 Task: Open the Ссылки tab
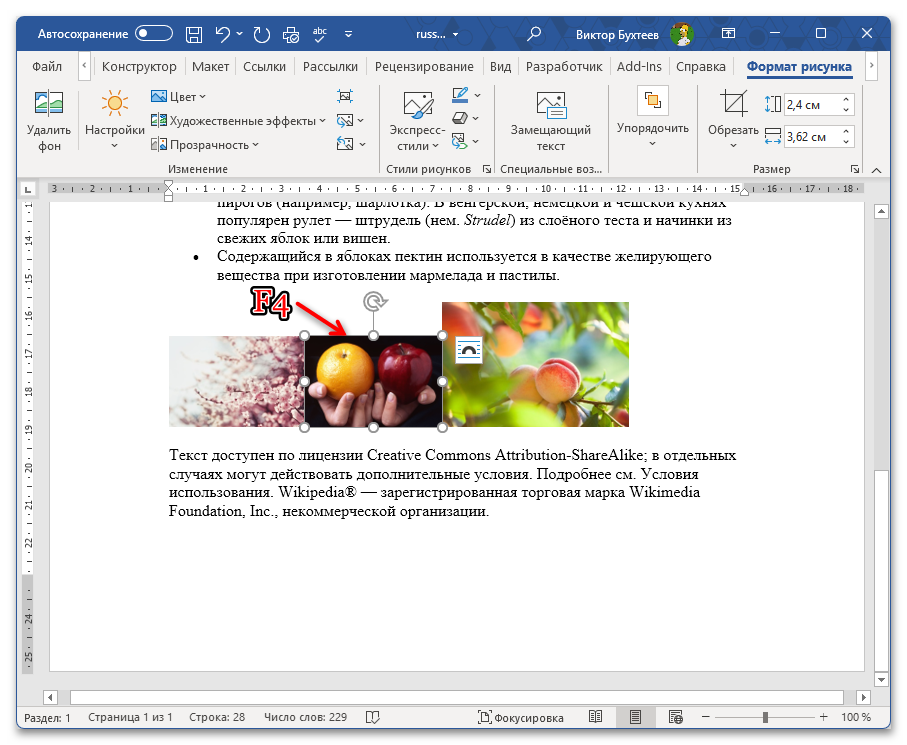pyautogui.click(x=264, y=67)
